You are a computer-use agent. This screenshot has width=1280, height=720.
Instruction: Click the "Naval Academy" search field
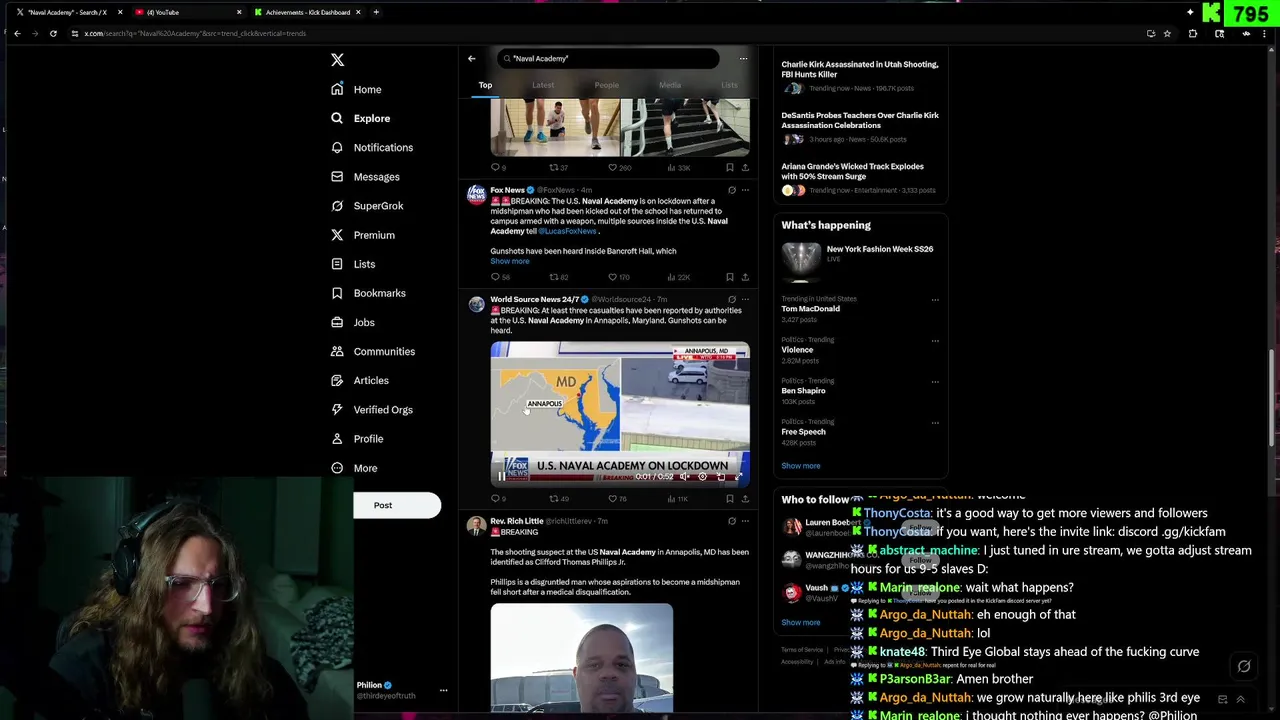[x=608, y=58]
